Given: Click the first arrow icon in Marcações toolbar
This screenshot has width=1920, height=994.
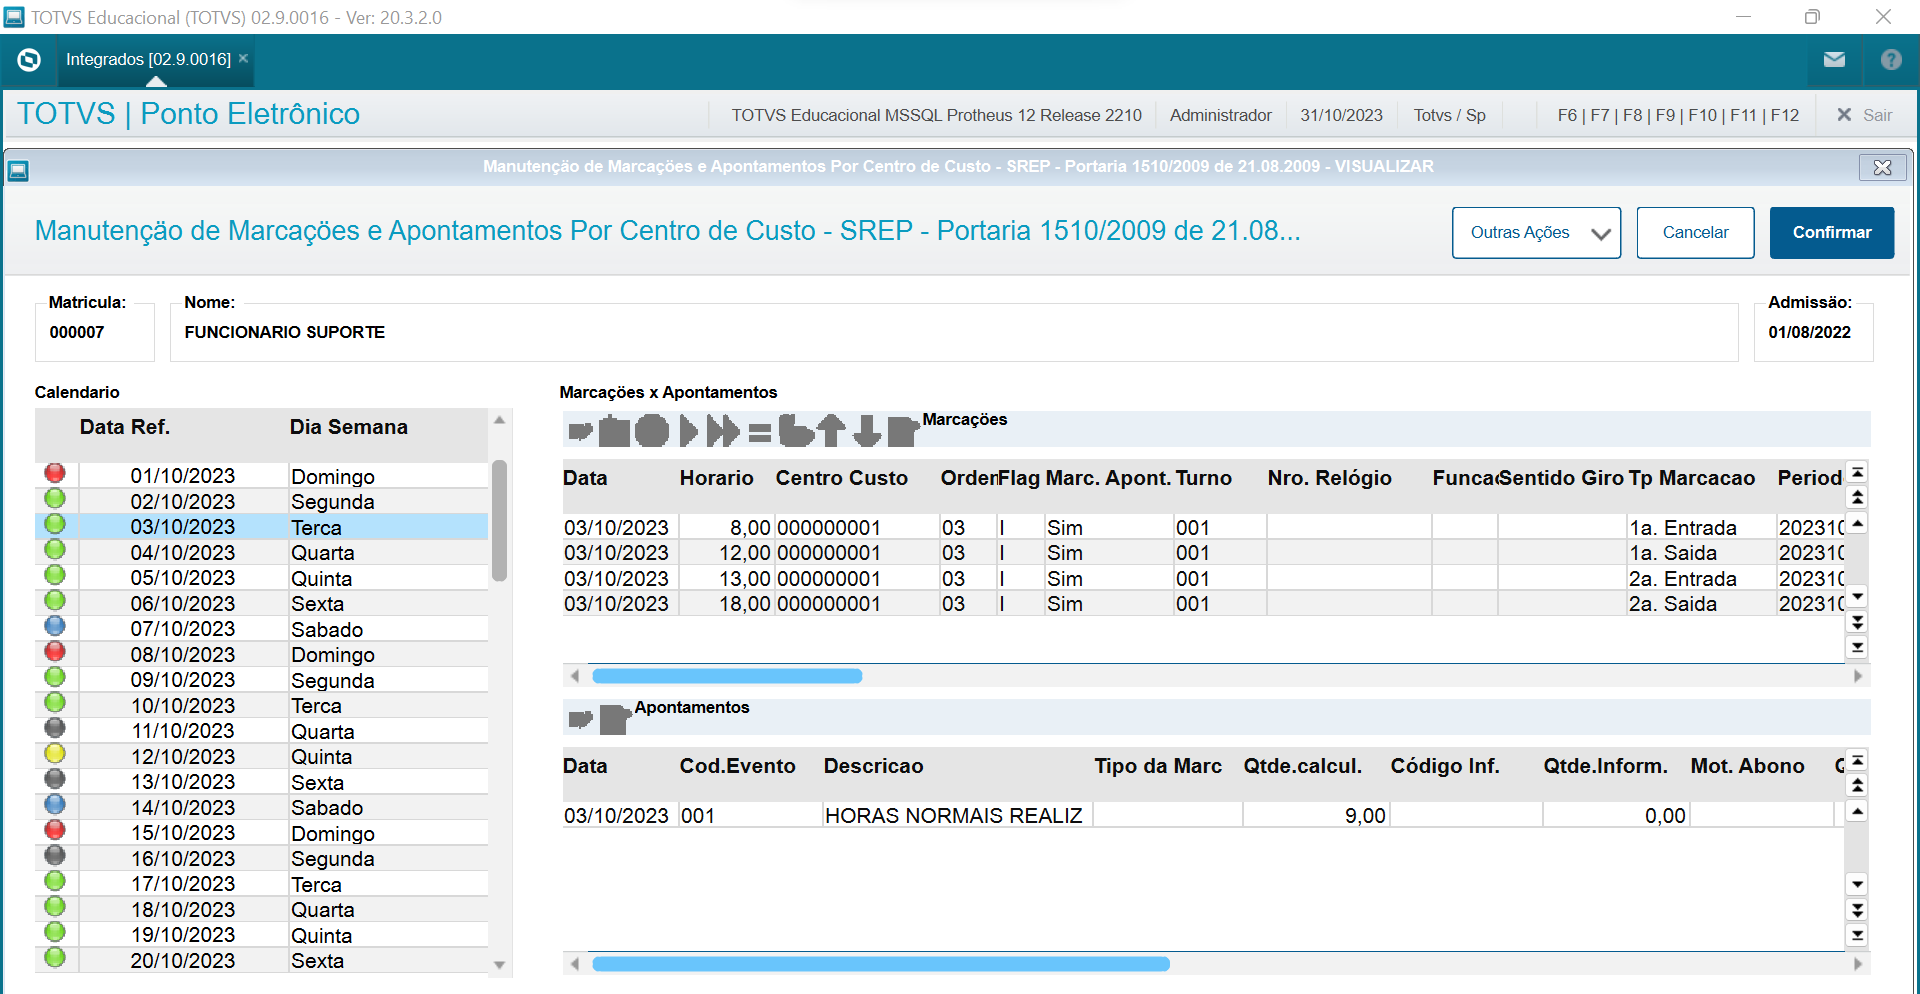Looking at the screenshot, I should point(581,432).
